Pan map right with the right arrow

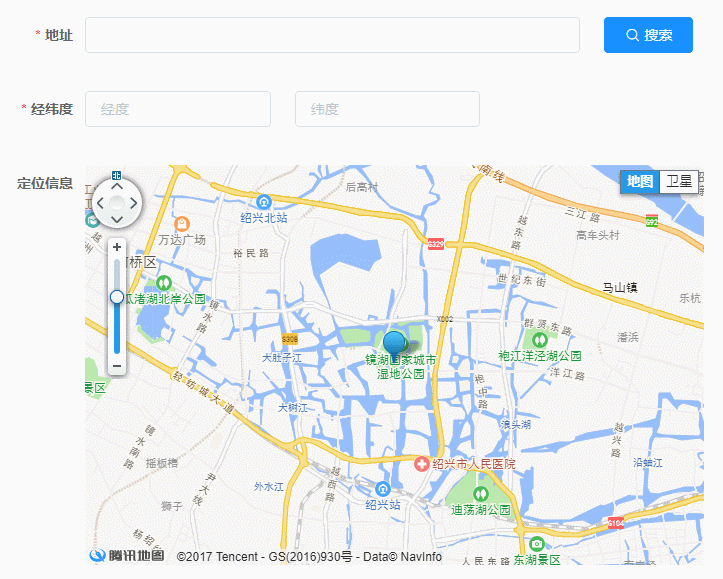[x=134, y=203]
